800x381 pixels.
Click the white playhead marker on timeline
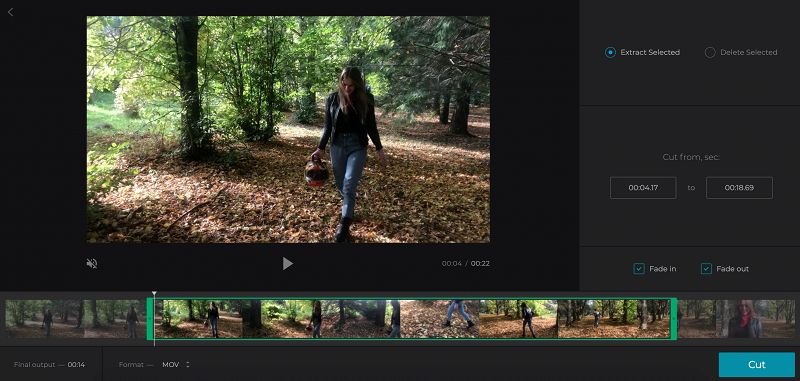pyautogui.click(x=154, y=294)
